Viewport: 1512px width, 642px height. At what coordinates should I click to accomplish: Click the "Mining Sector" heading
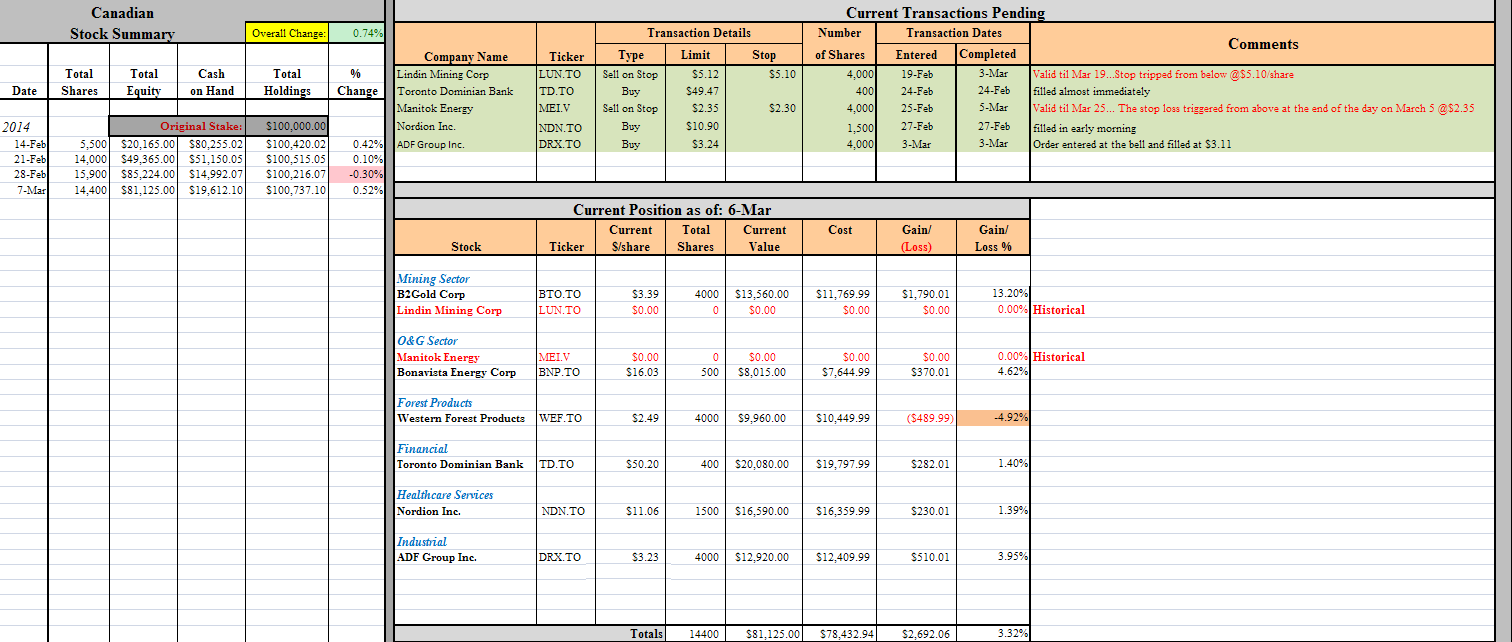433,279
